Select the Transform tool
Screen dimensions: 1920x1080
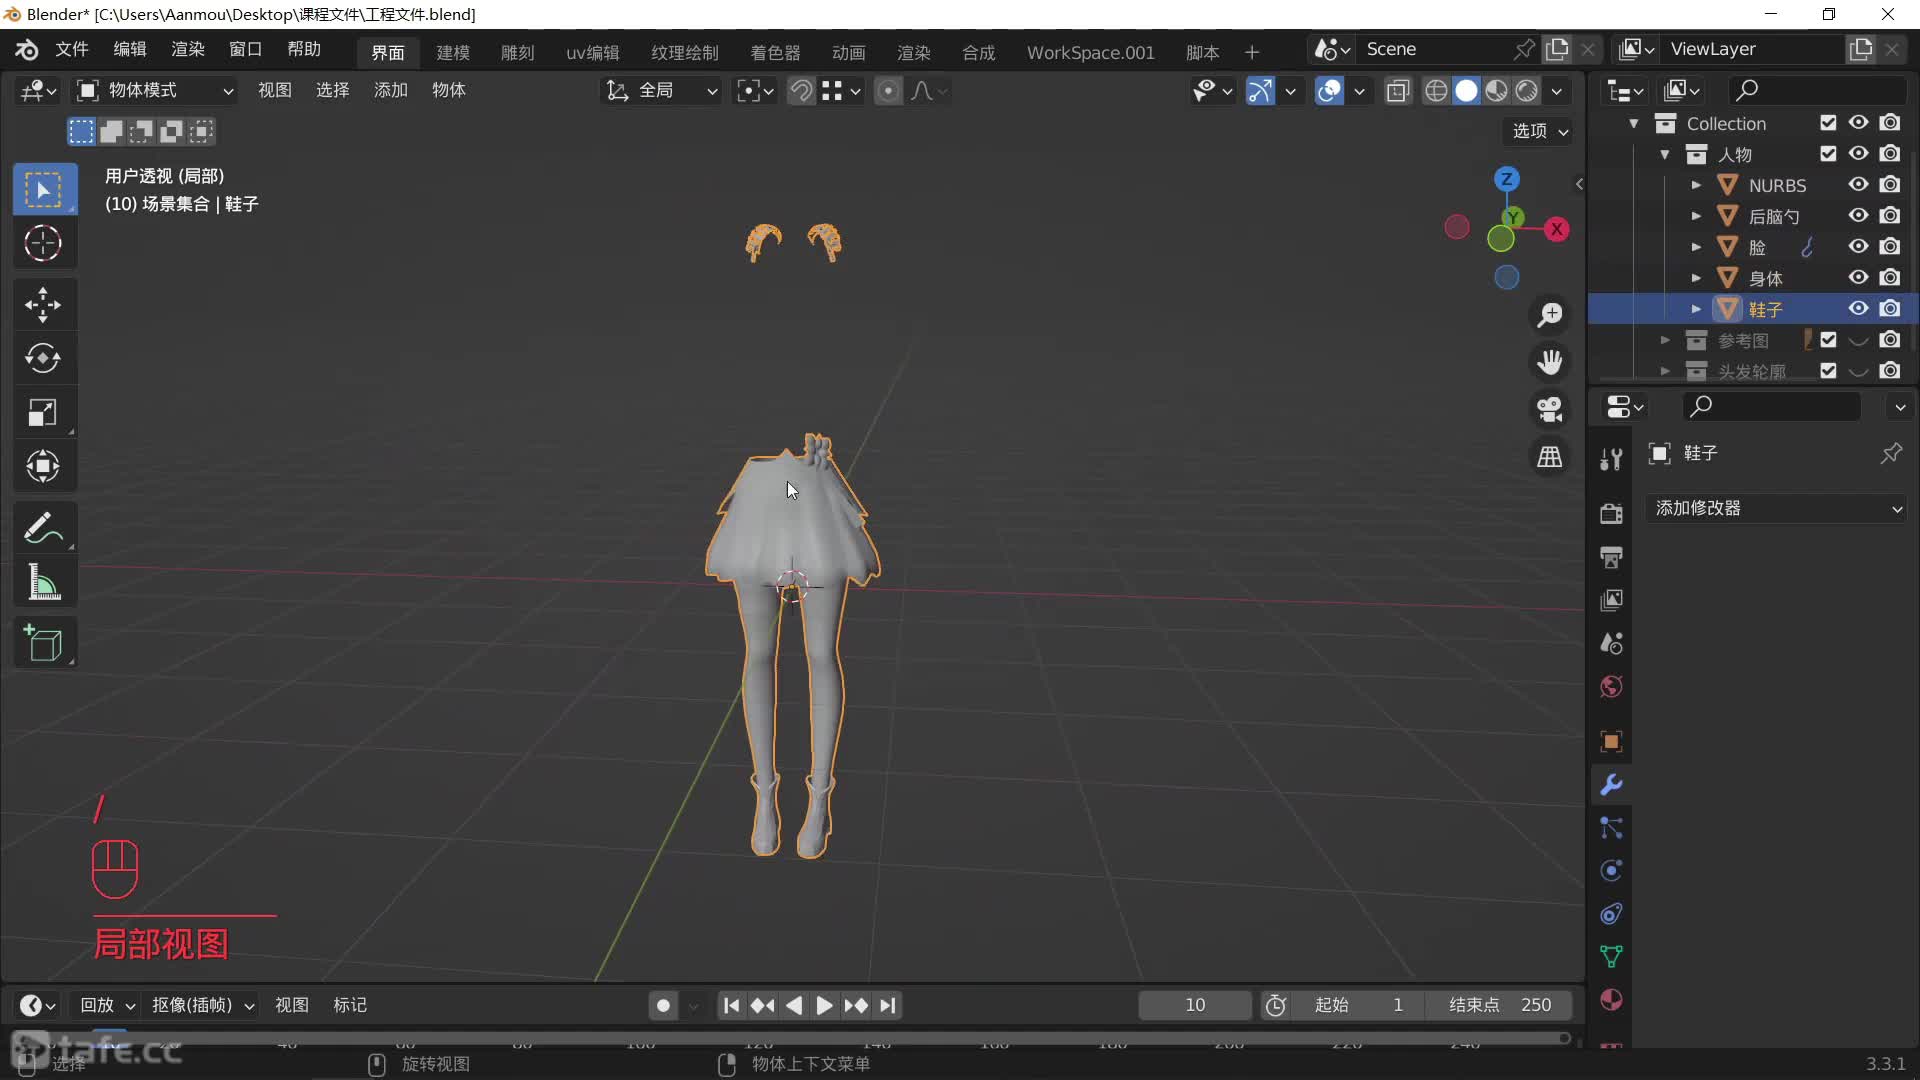(43, 466)
